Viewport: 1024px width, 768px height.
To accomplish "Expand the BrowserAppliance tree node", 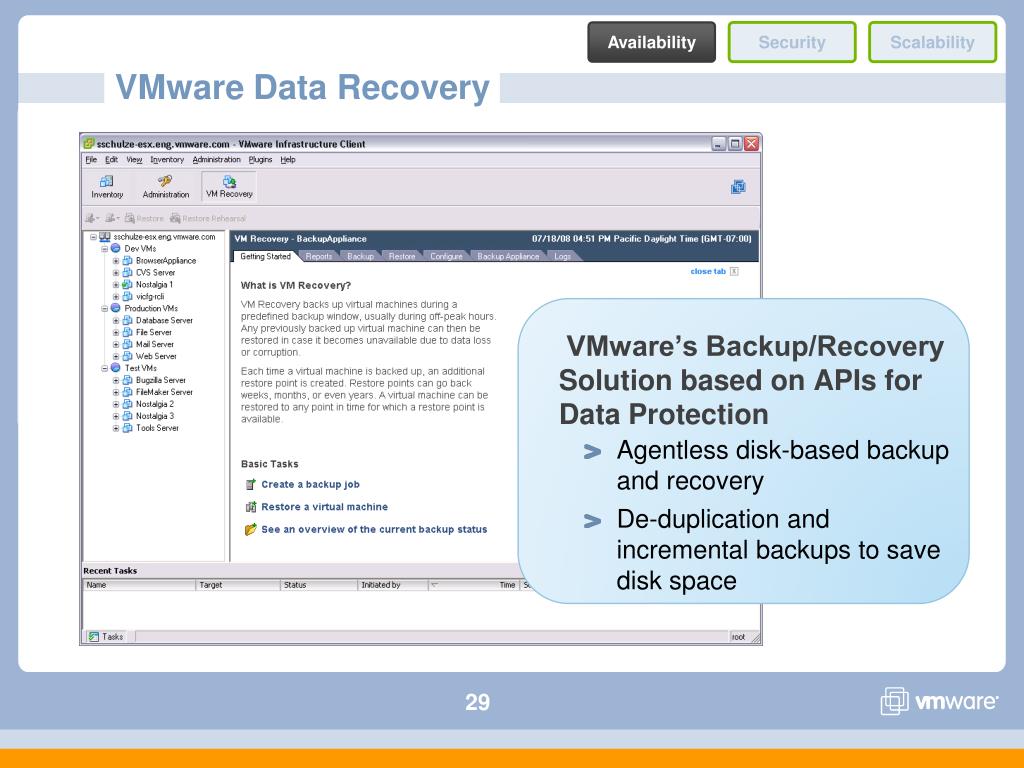I will point(116,261).
